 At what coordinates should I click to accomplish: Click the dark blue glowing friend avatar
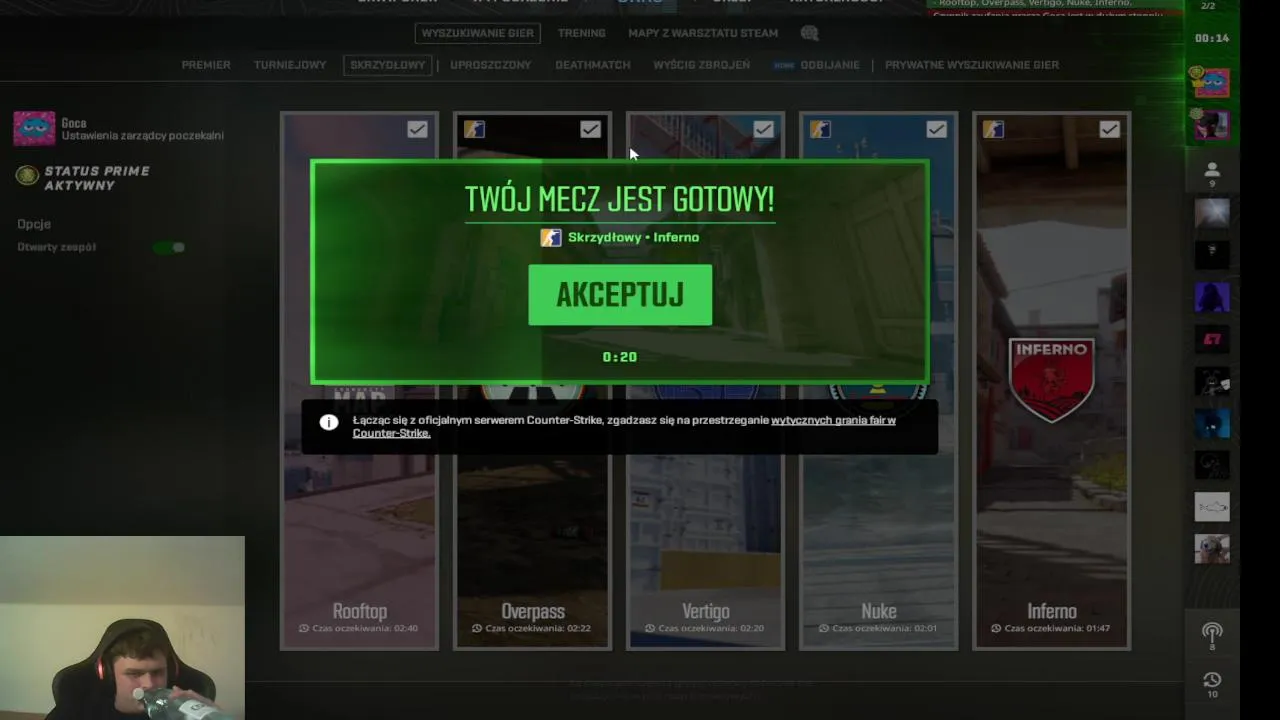pos(1212,423)
